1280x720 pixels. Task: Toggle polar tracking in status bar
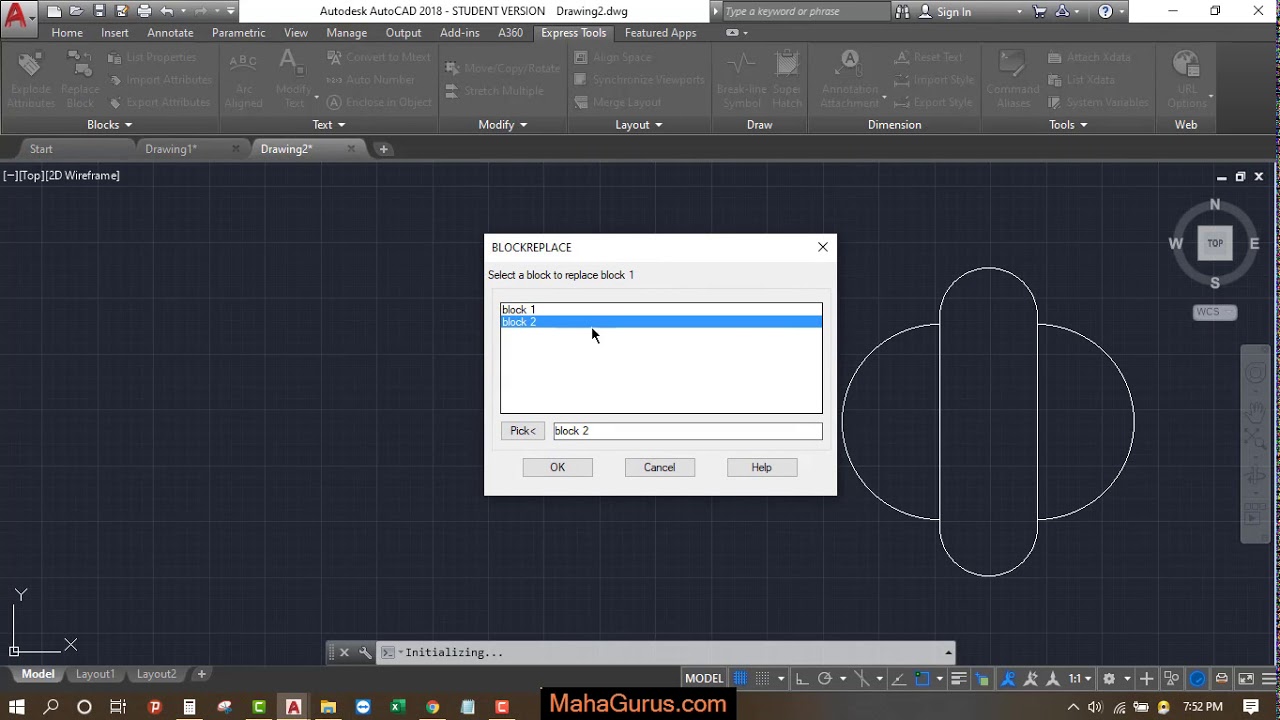click(x=825, y=678)
